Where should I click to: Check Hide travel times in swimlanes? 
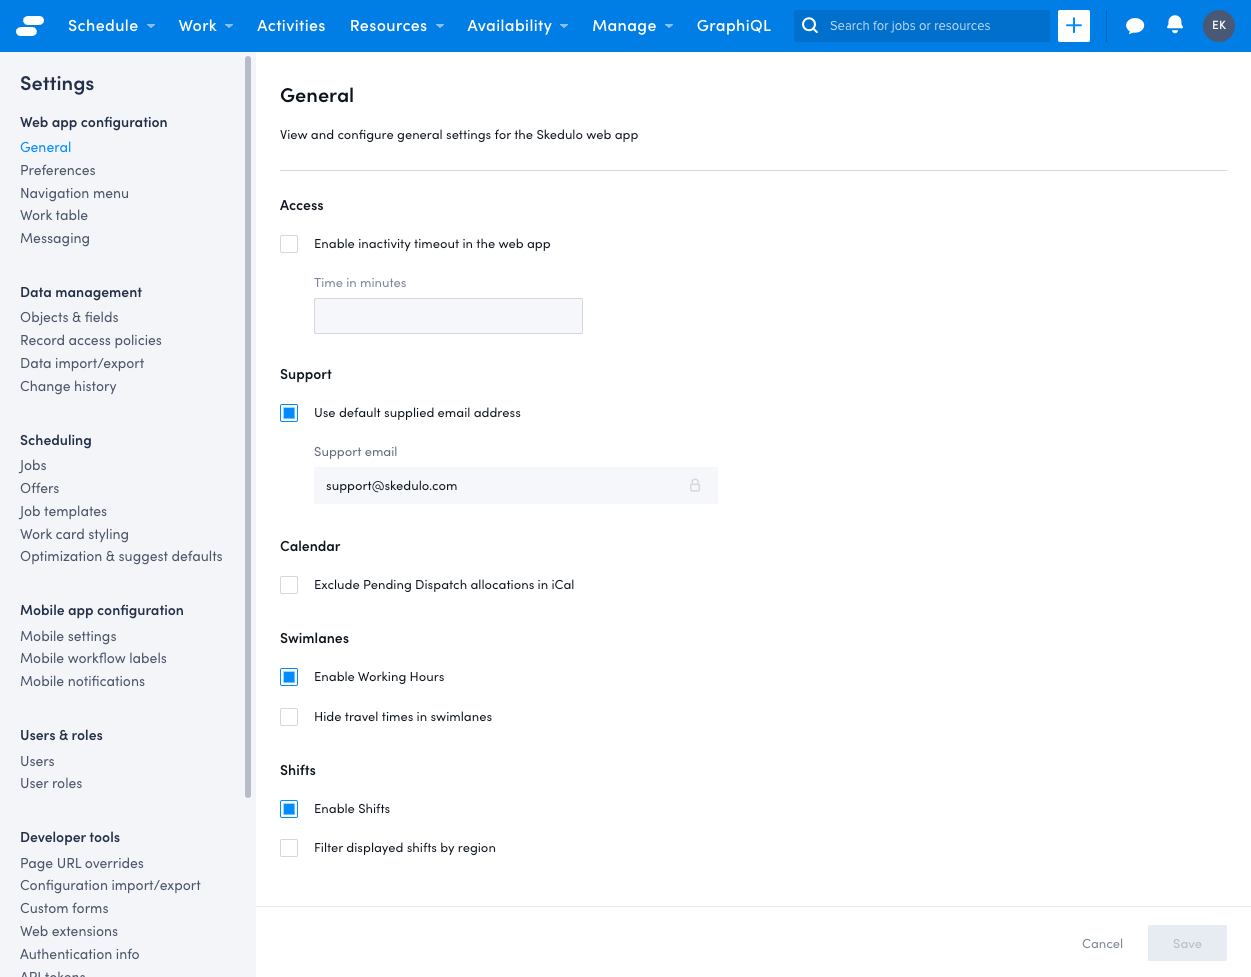pos(289,717)
